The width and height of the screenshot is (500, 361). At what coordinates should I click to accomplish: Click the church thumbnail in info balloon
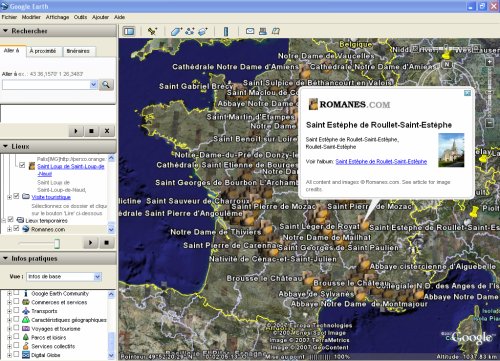click(451, 150)
